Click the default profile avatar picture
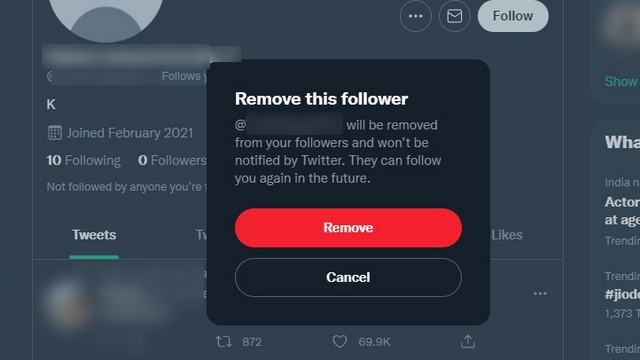640x360 pixels. tap(106, 16)
